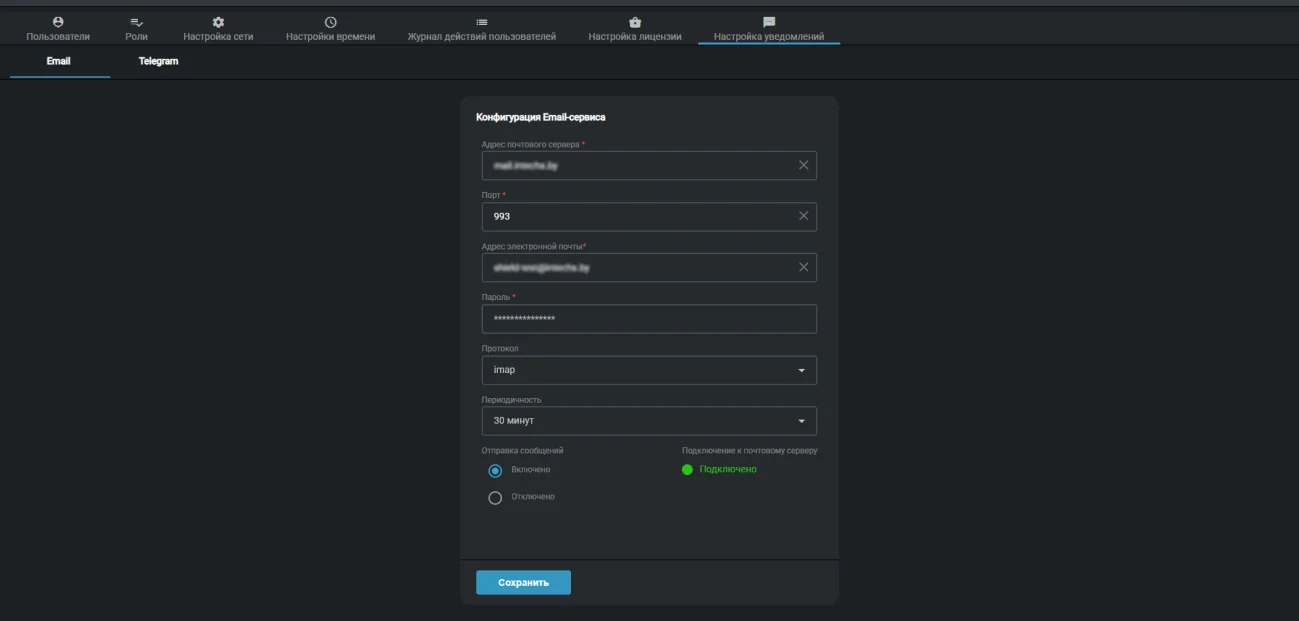Select the Отключено radio button
Screen dimensions: 1299x621
(495, 498)
